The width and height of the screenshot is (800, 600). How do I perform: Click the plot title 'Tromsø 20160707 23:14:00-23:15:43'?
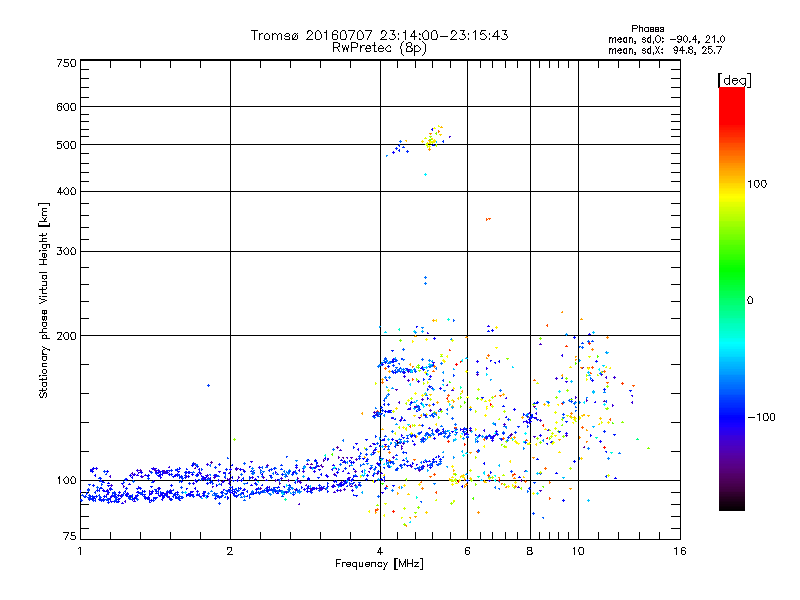(379, 35)
